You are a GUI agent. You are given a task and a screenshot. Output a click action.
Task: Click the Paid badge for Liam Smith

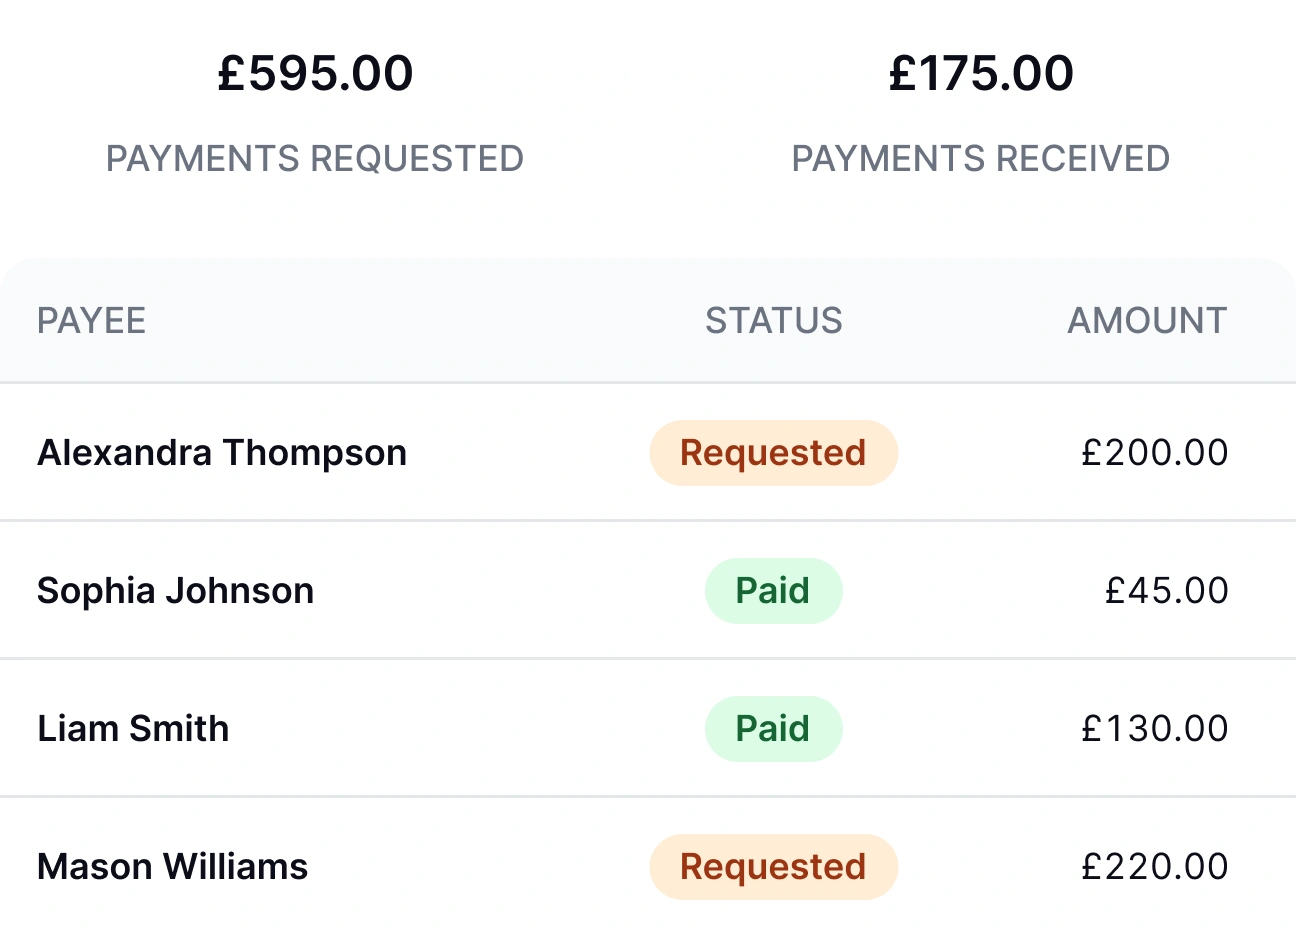[x=773, y=728]
